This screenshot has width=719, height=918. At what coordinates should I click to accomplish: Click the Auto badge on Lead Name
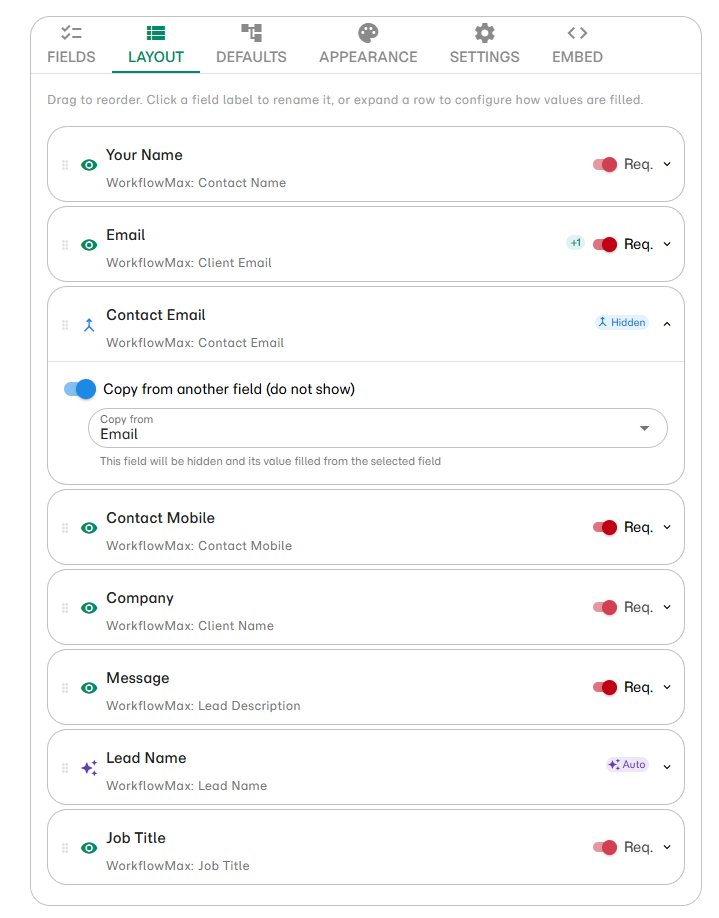coord(627,764)
